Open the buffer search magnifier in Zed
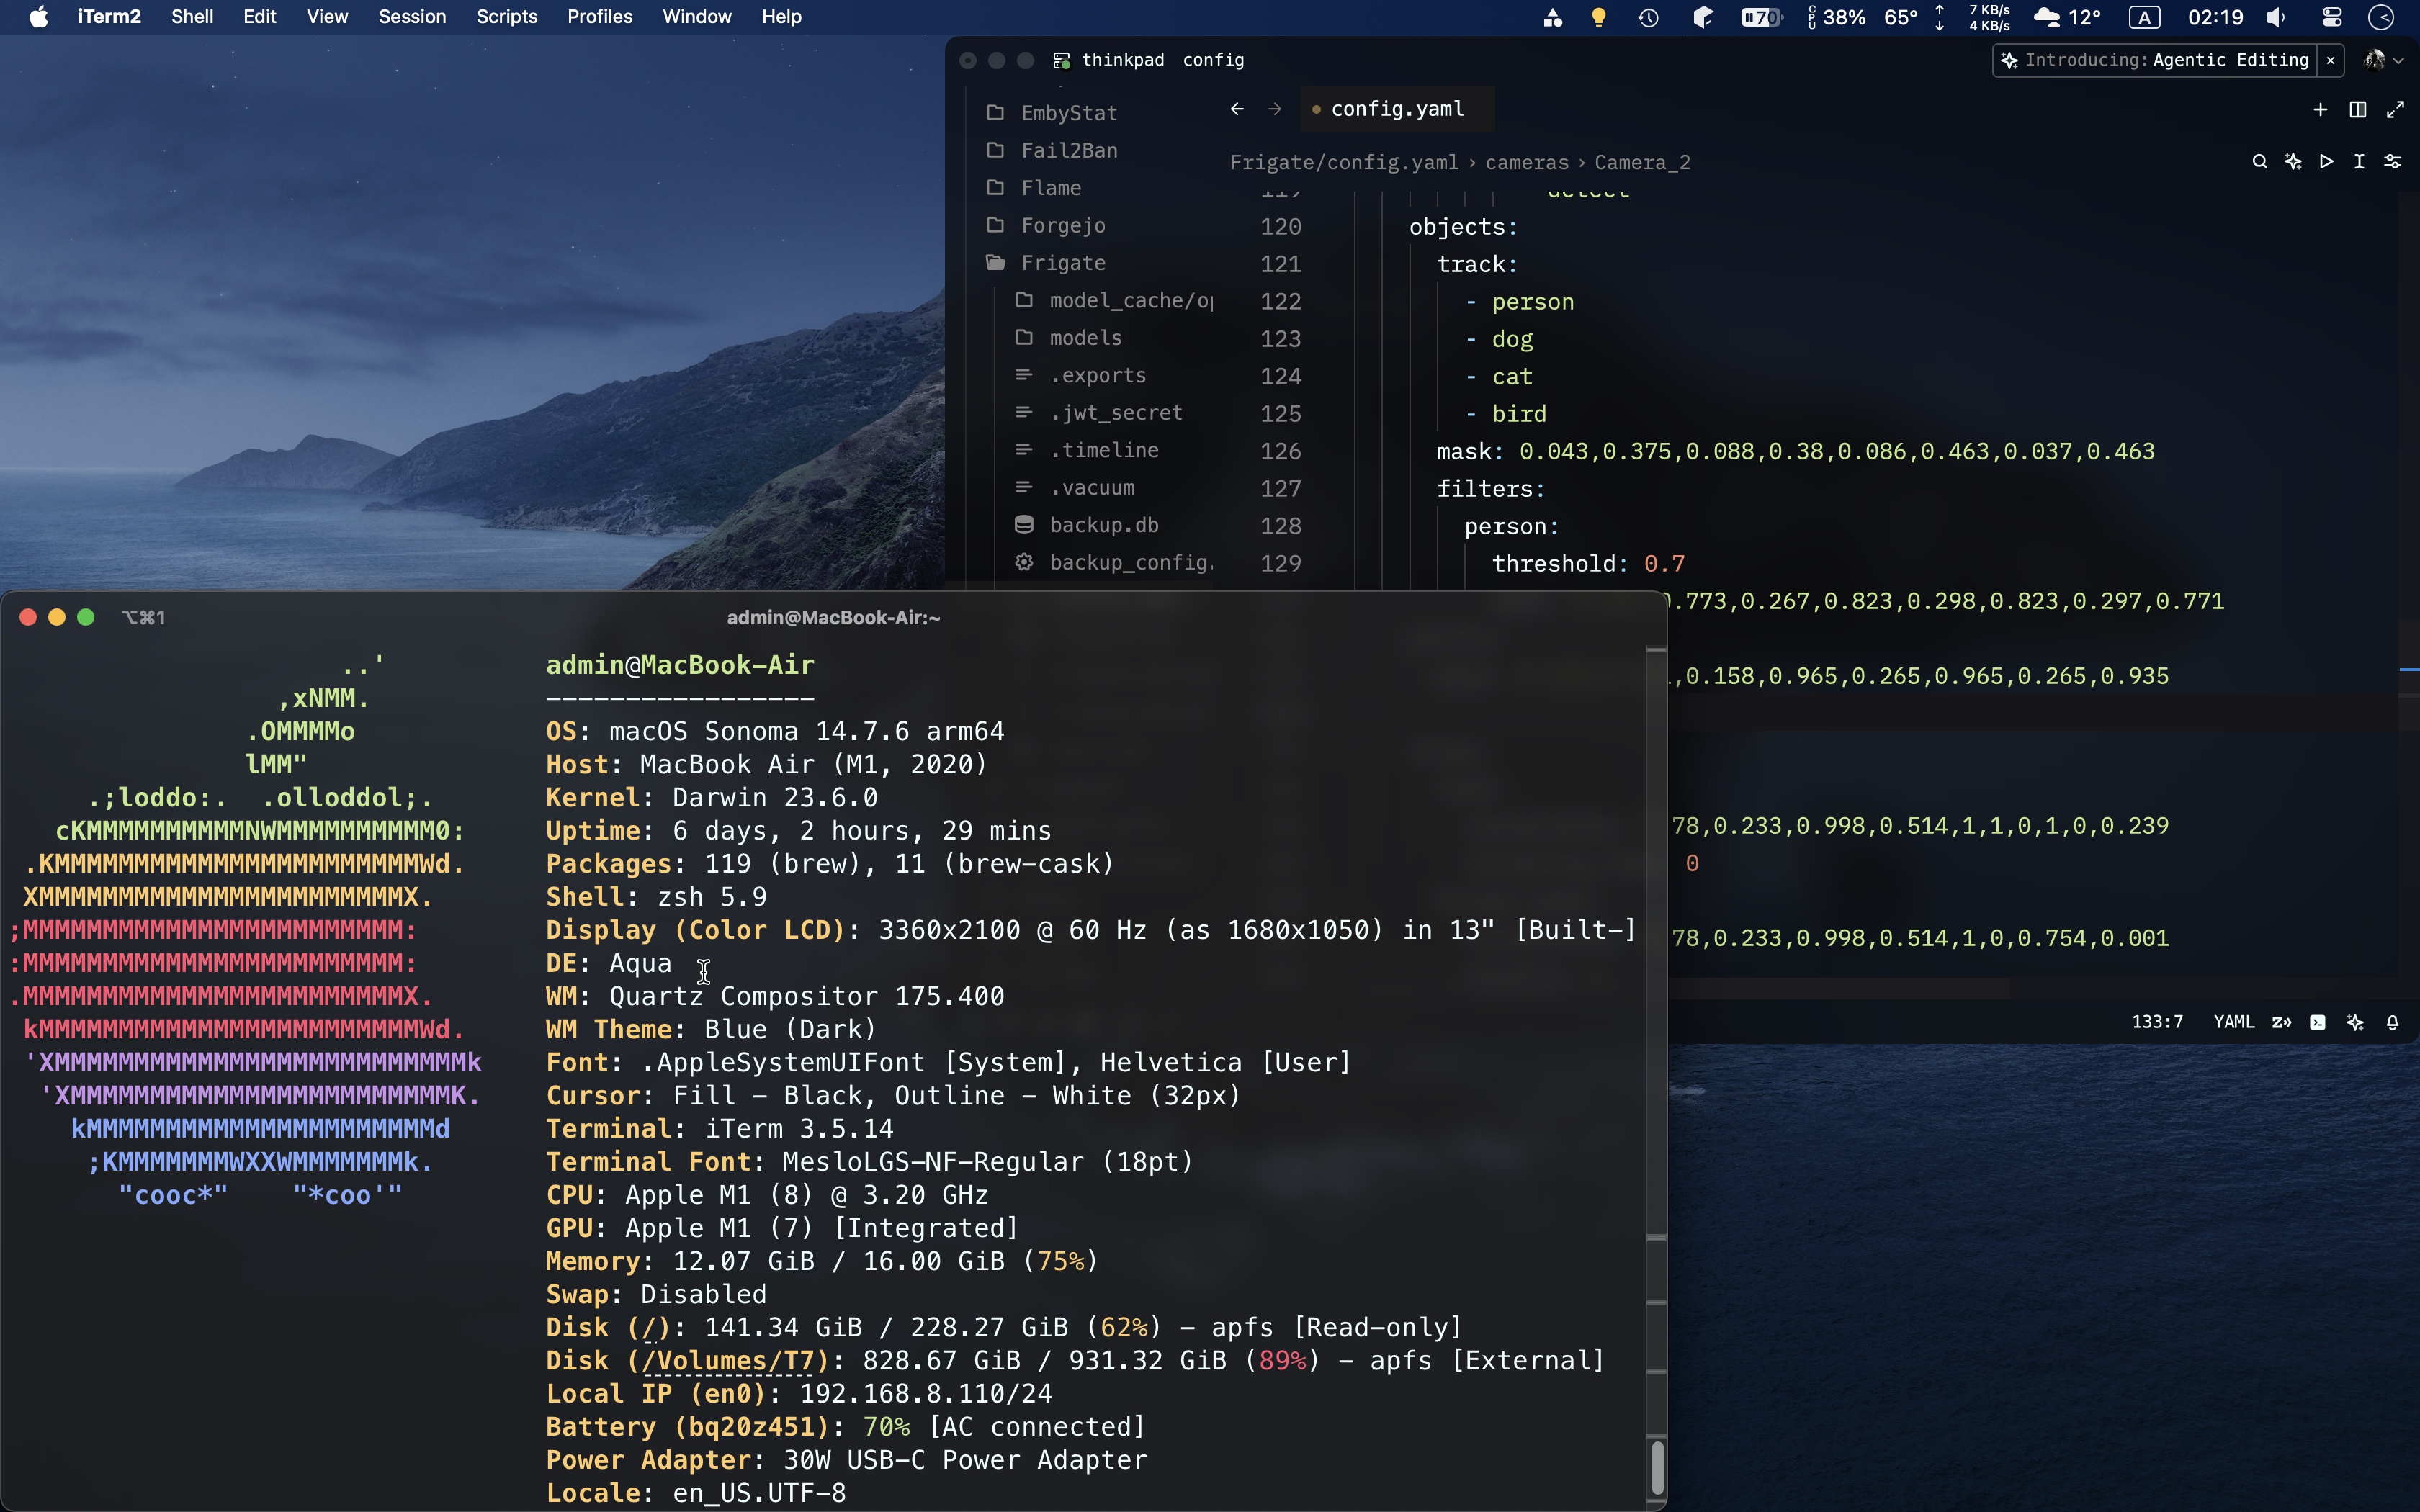 coord(2259,162)
